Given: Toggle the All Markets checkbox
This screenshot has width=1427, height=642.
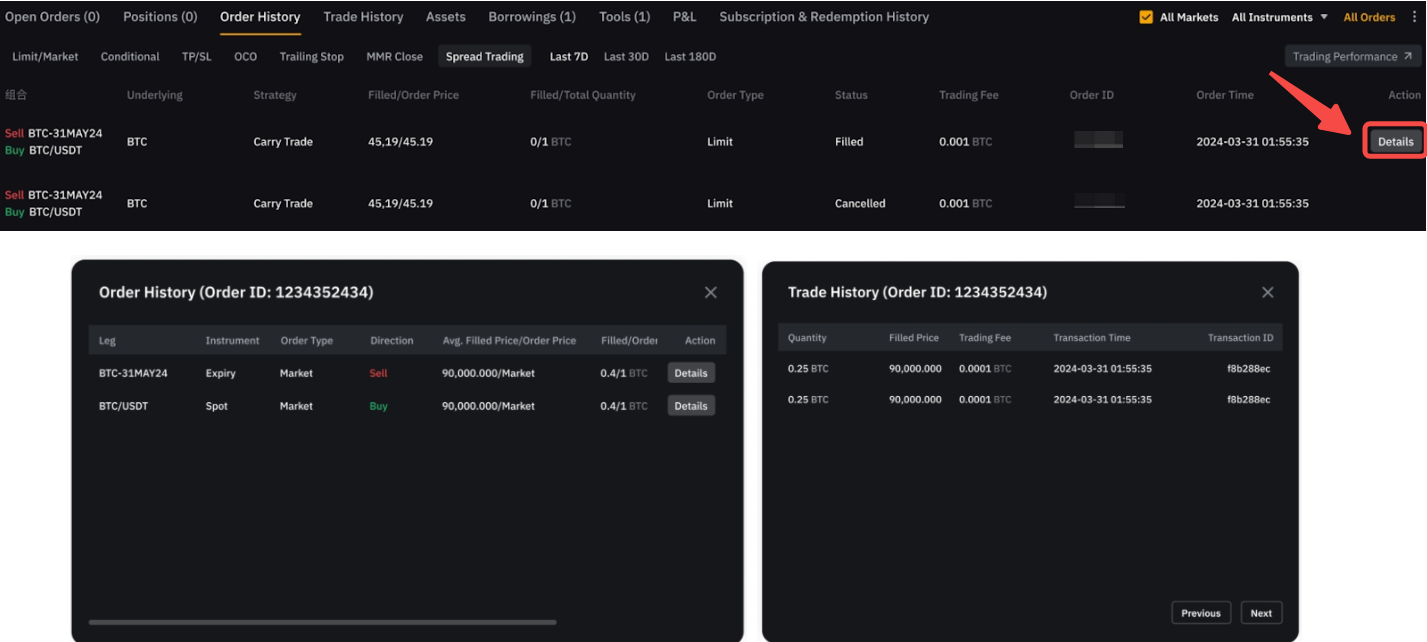Looking at the screenshot, I should click(x=1146, y=17).
